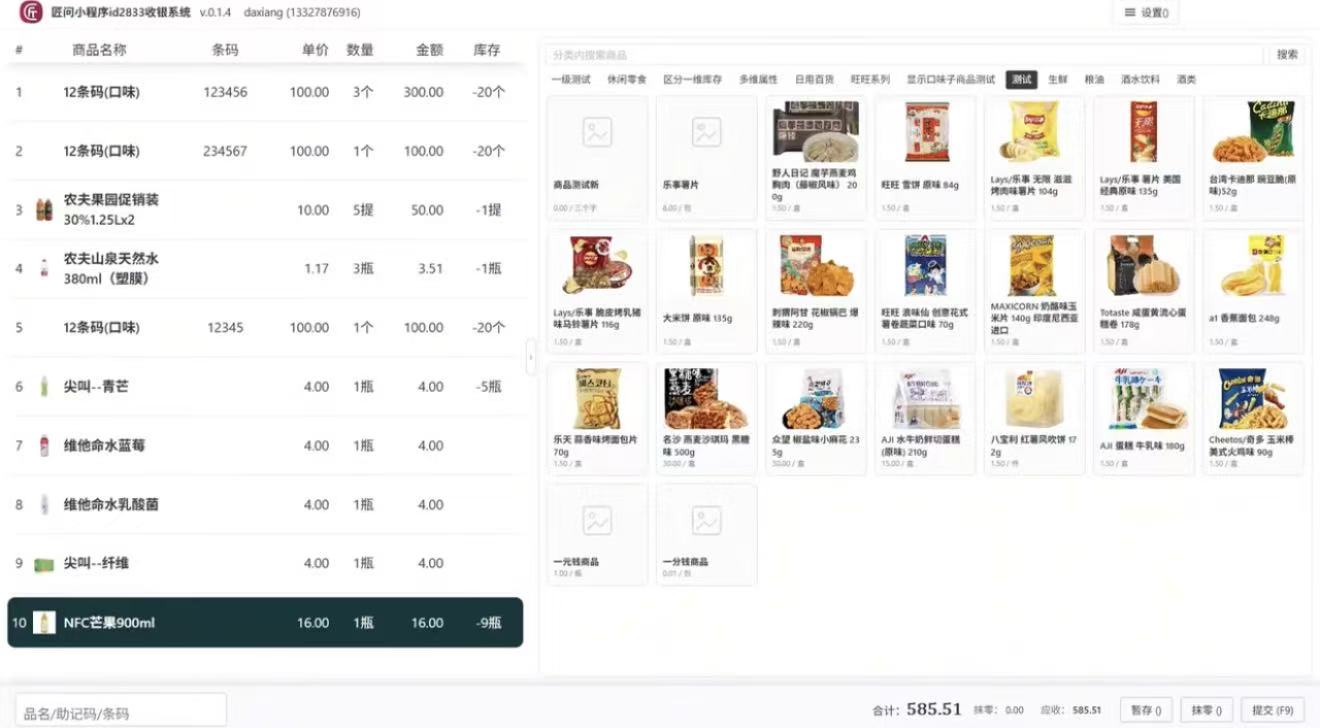Open the 酒类 category tab
Image resolution: width=1320 pixels, height=728 pixels.
tap(1186, 80)
